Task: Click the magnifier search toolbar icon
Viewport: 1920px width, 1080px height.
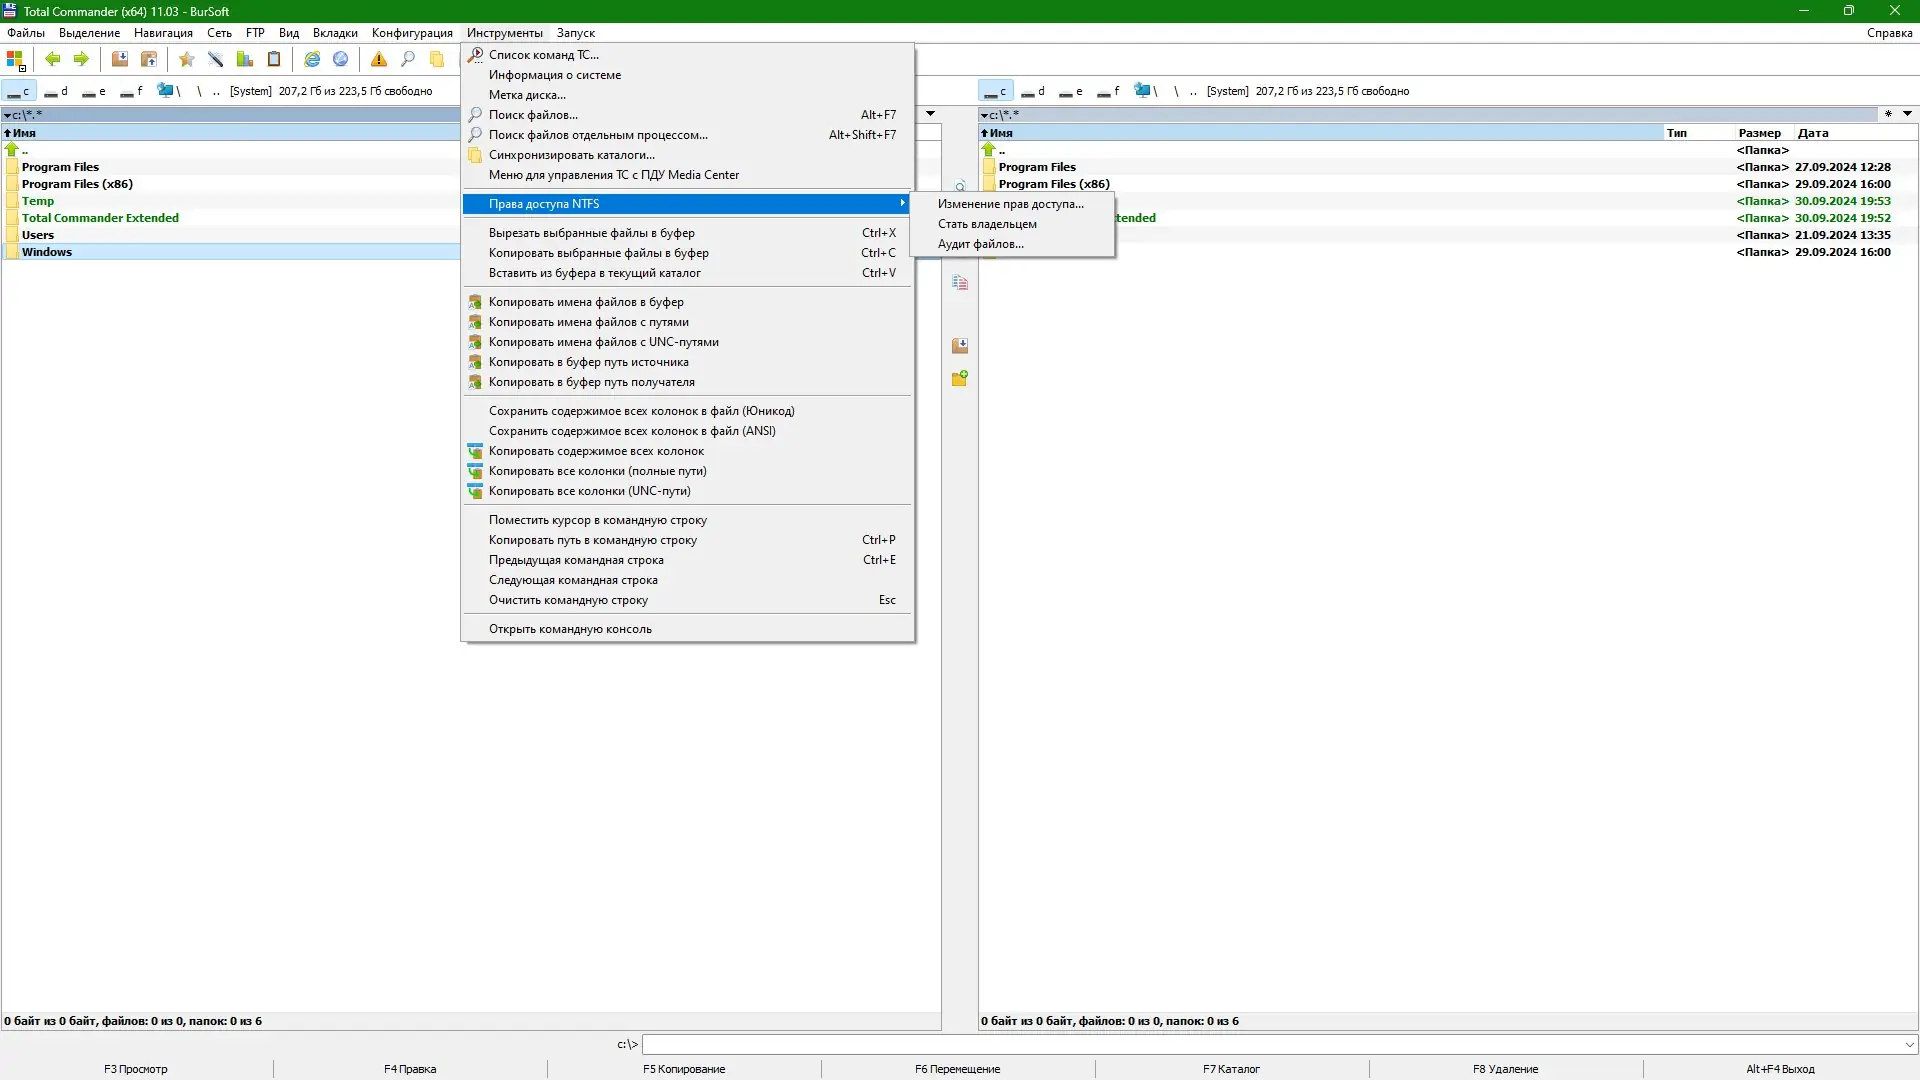Action: (x=408, y=59)
